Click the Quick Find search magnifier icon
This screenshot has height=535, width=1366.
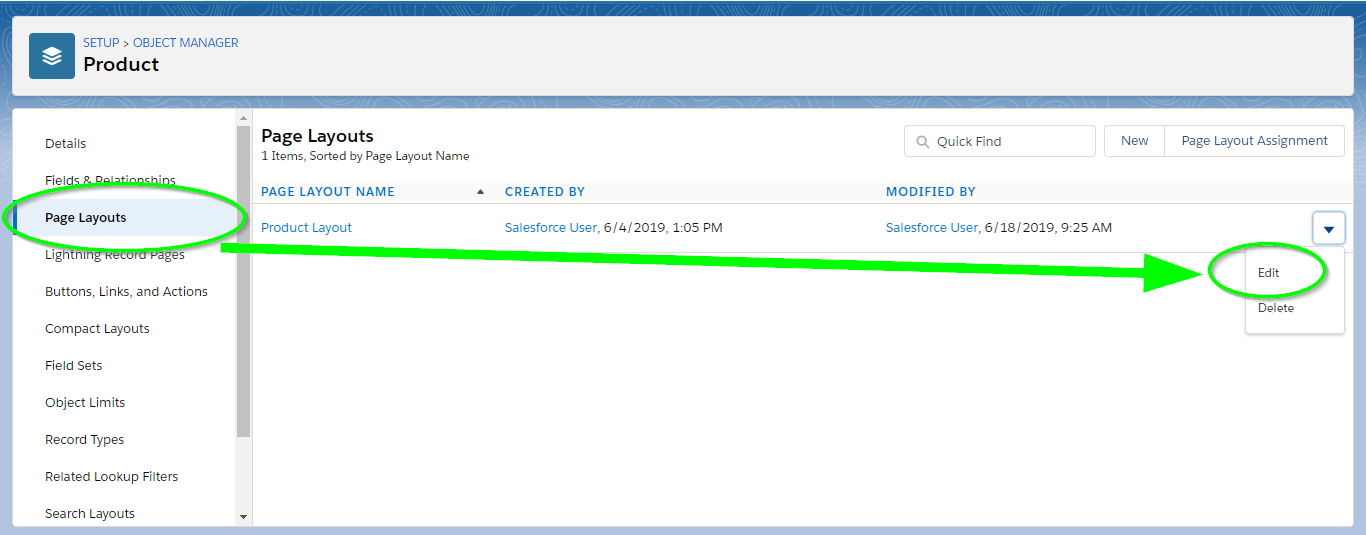pos(921,142)
